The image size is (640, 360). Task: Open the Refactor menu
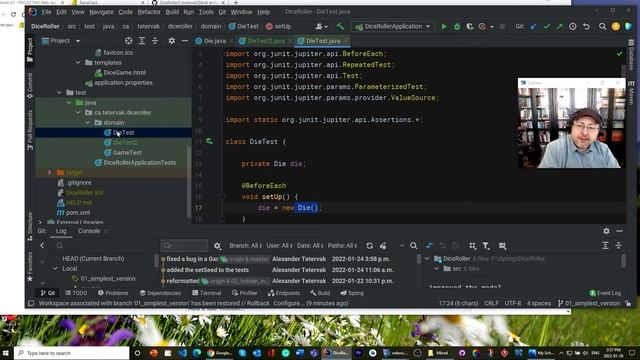pos(149,12)
